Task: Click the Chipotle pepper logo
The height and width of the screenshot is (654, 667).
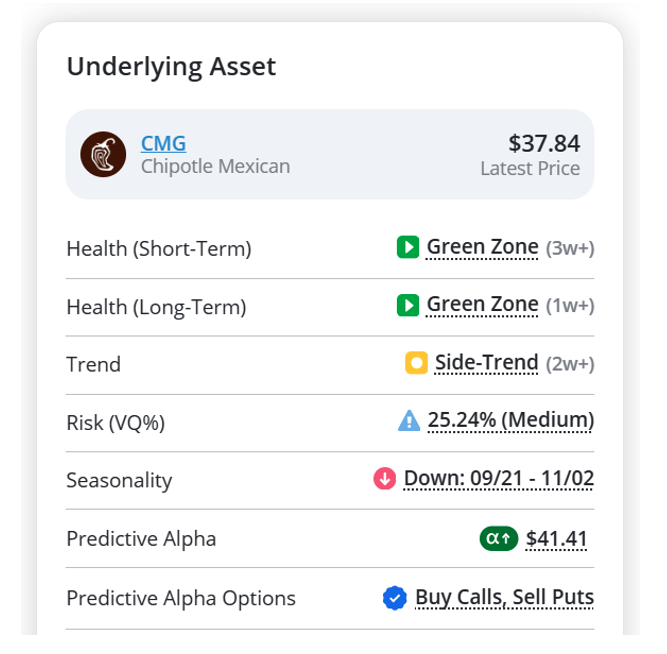Action: pyautogui.click(x=103, y=154)
